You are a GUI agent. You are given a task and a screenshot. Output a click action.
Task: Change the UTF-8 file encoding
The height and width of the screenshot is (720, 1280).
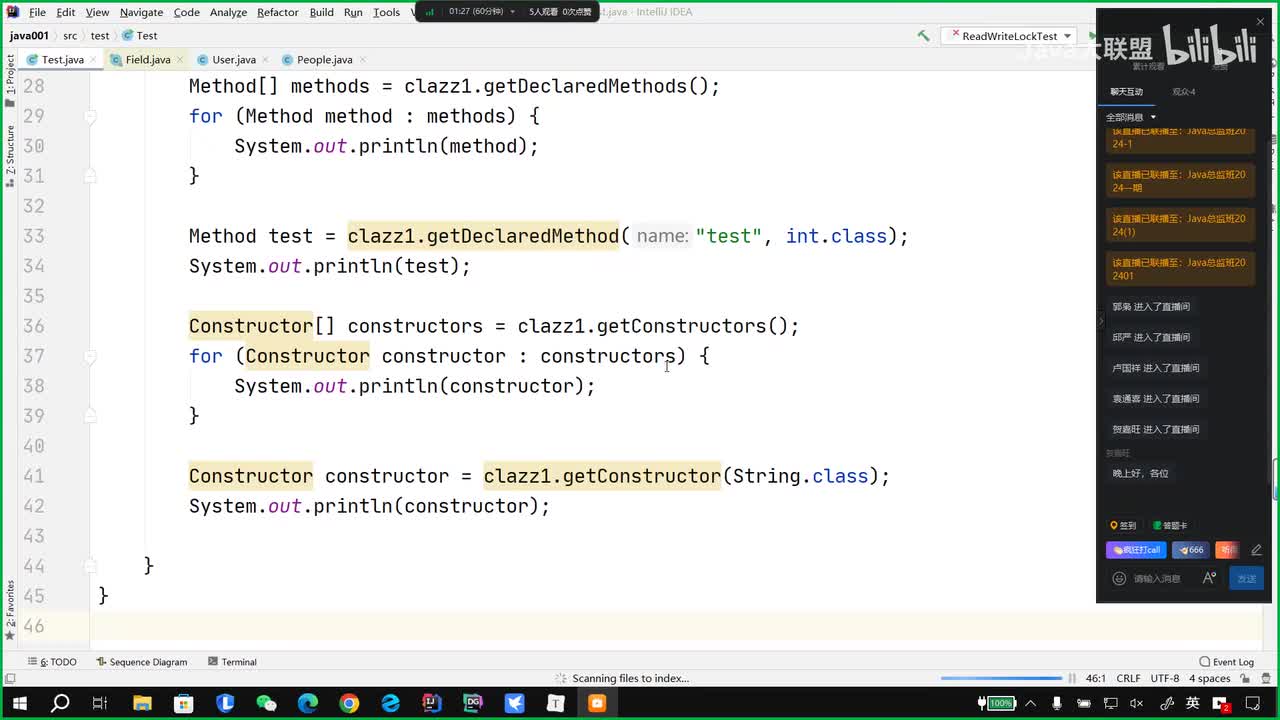tap(1165, 678)
